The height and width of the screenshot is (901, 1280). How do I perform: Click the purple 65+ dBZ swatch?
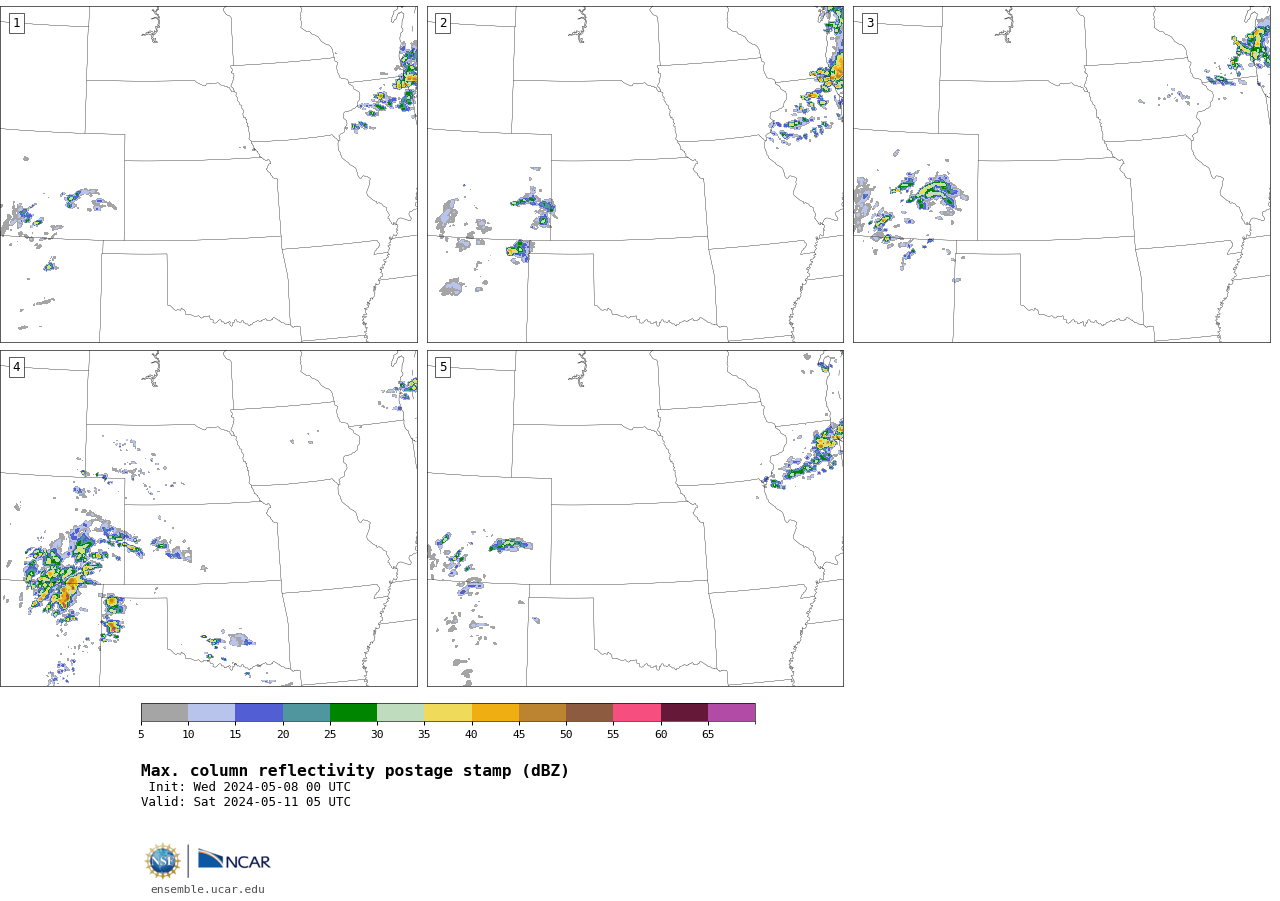point(731,712)
